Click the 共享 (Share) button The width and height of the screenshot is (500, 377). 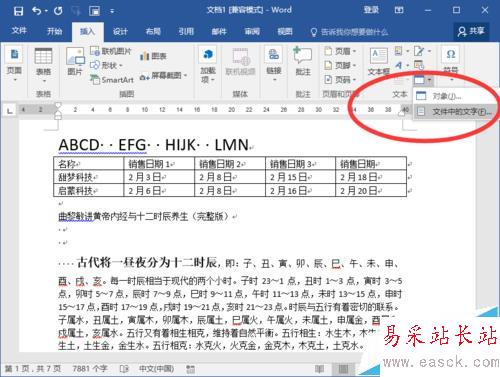(471, 31)
